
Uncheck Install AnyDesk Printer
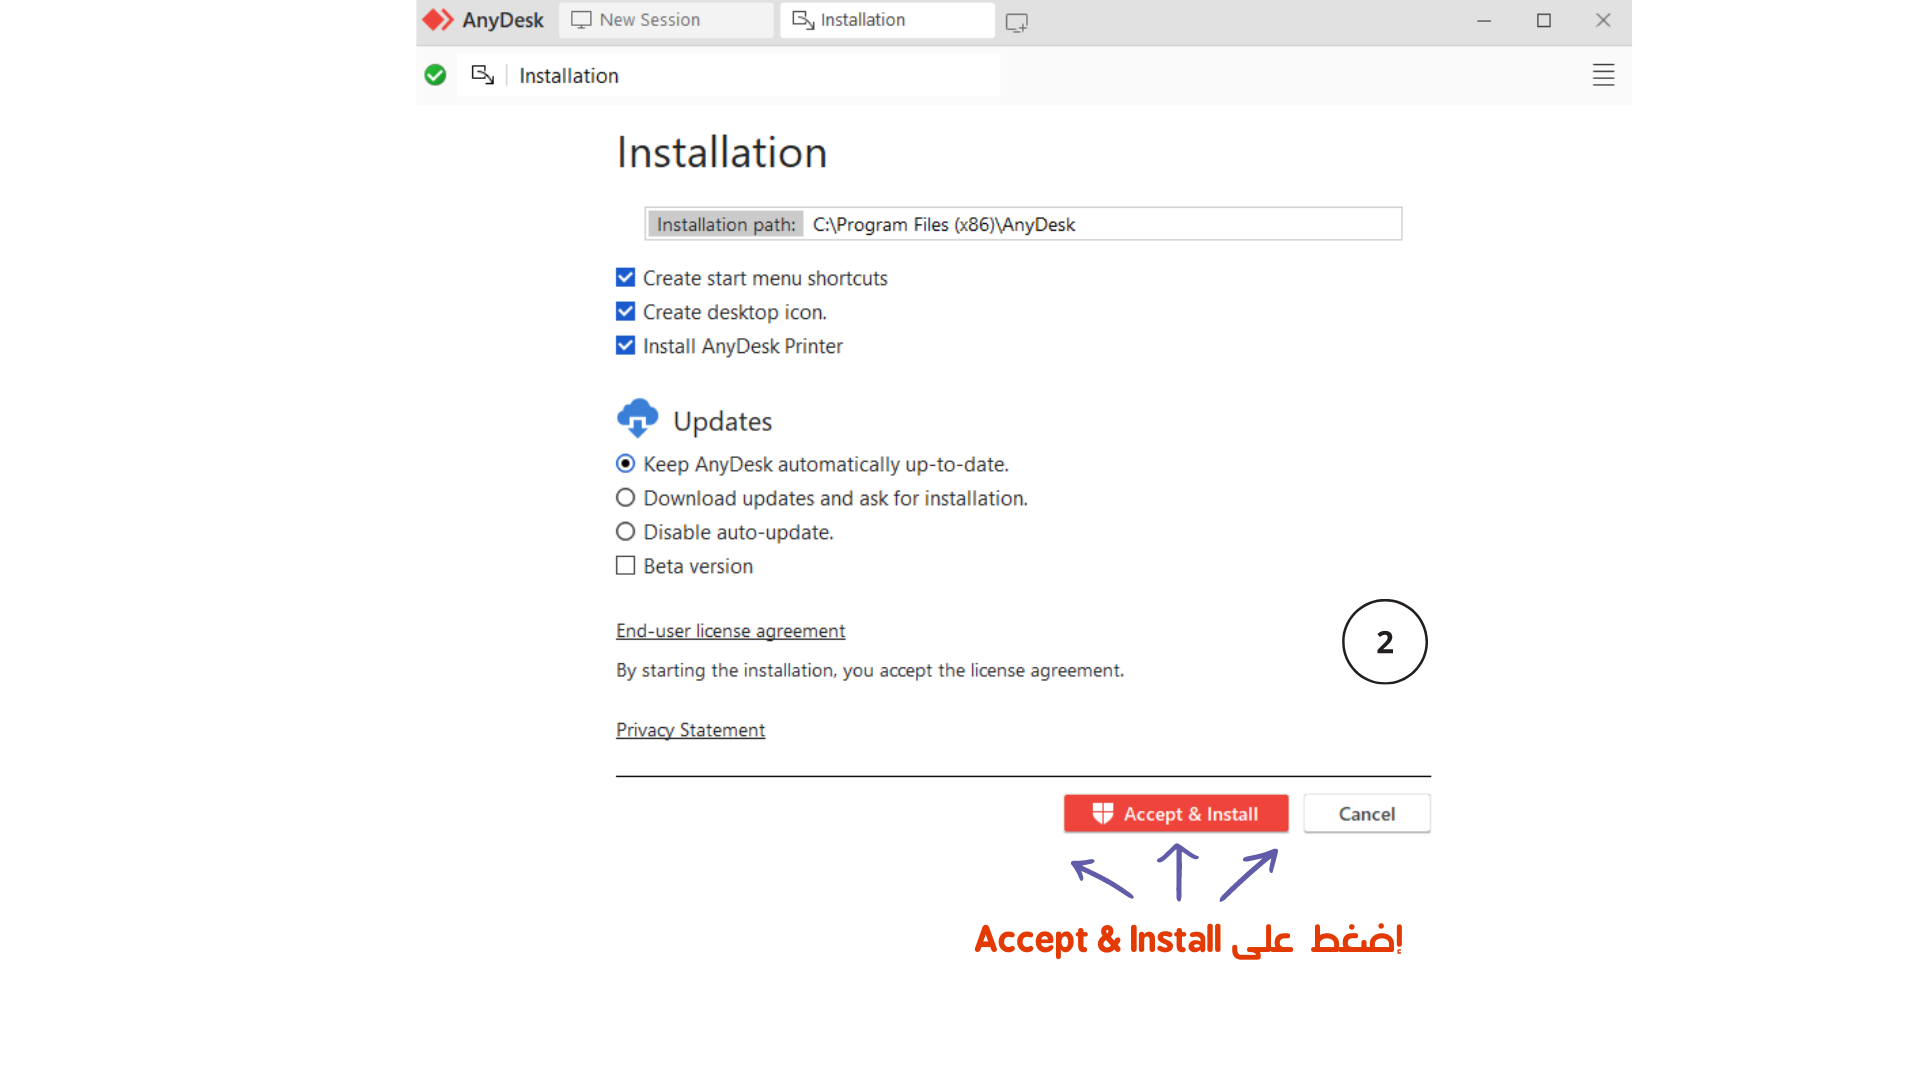tap(626, 346)
